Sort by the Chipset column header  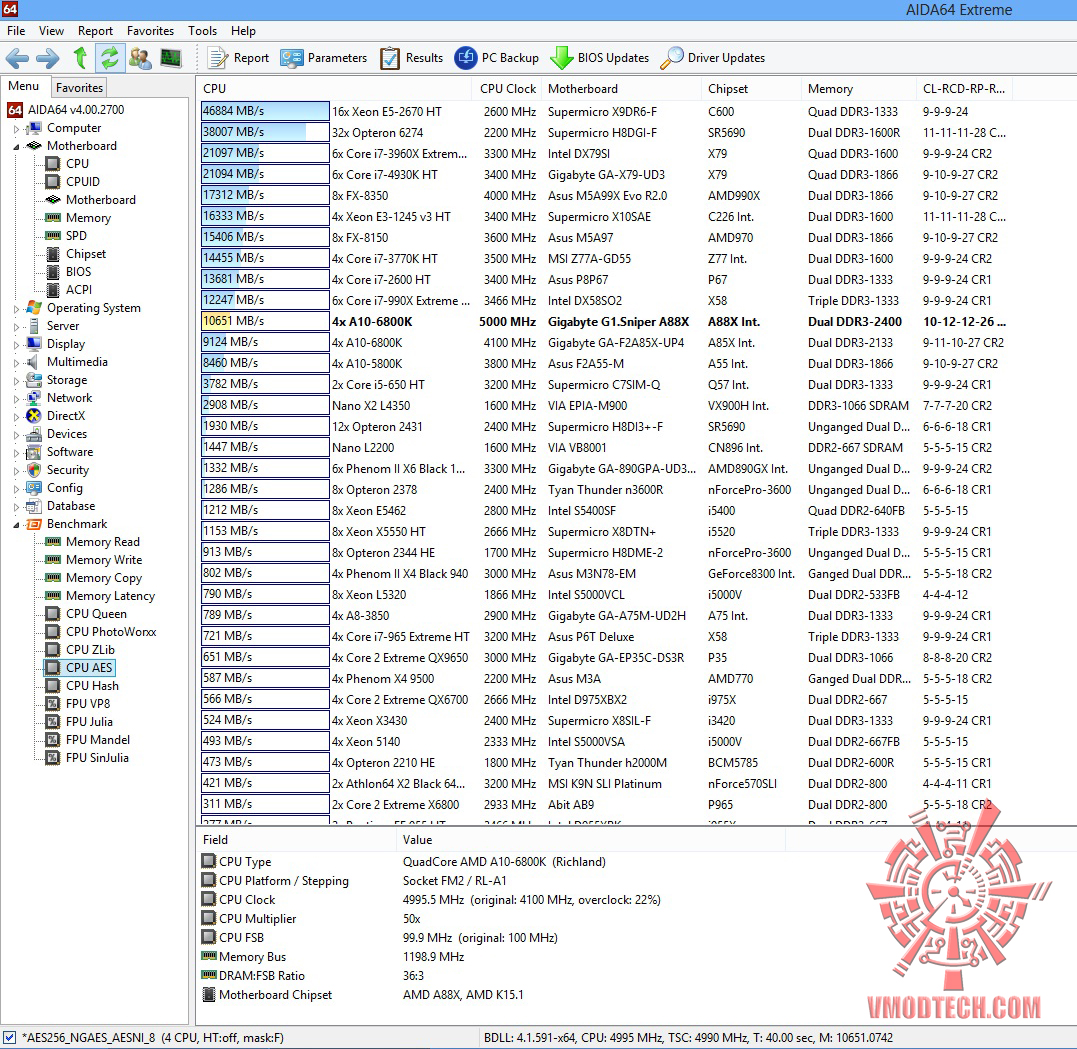(751, 89)
